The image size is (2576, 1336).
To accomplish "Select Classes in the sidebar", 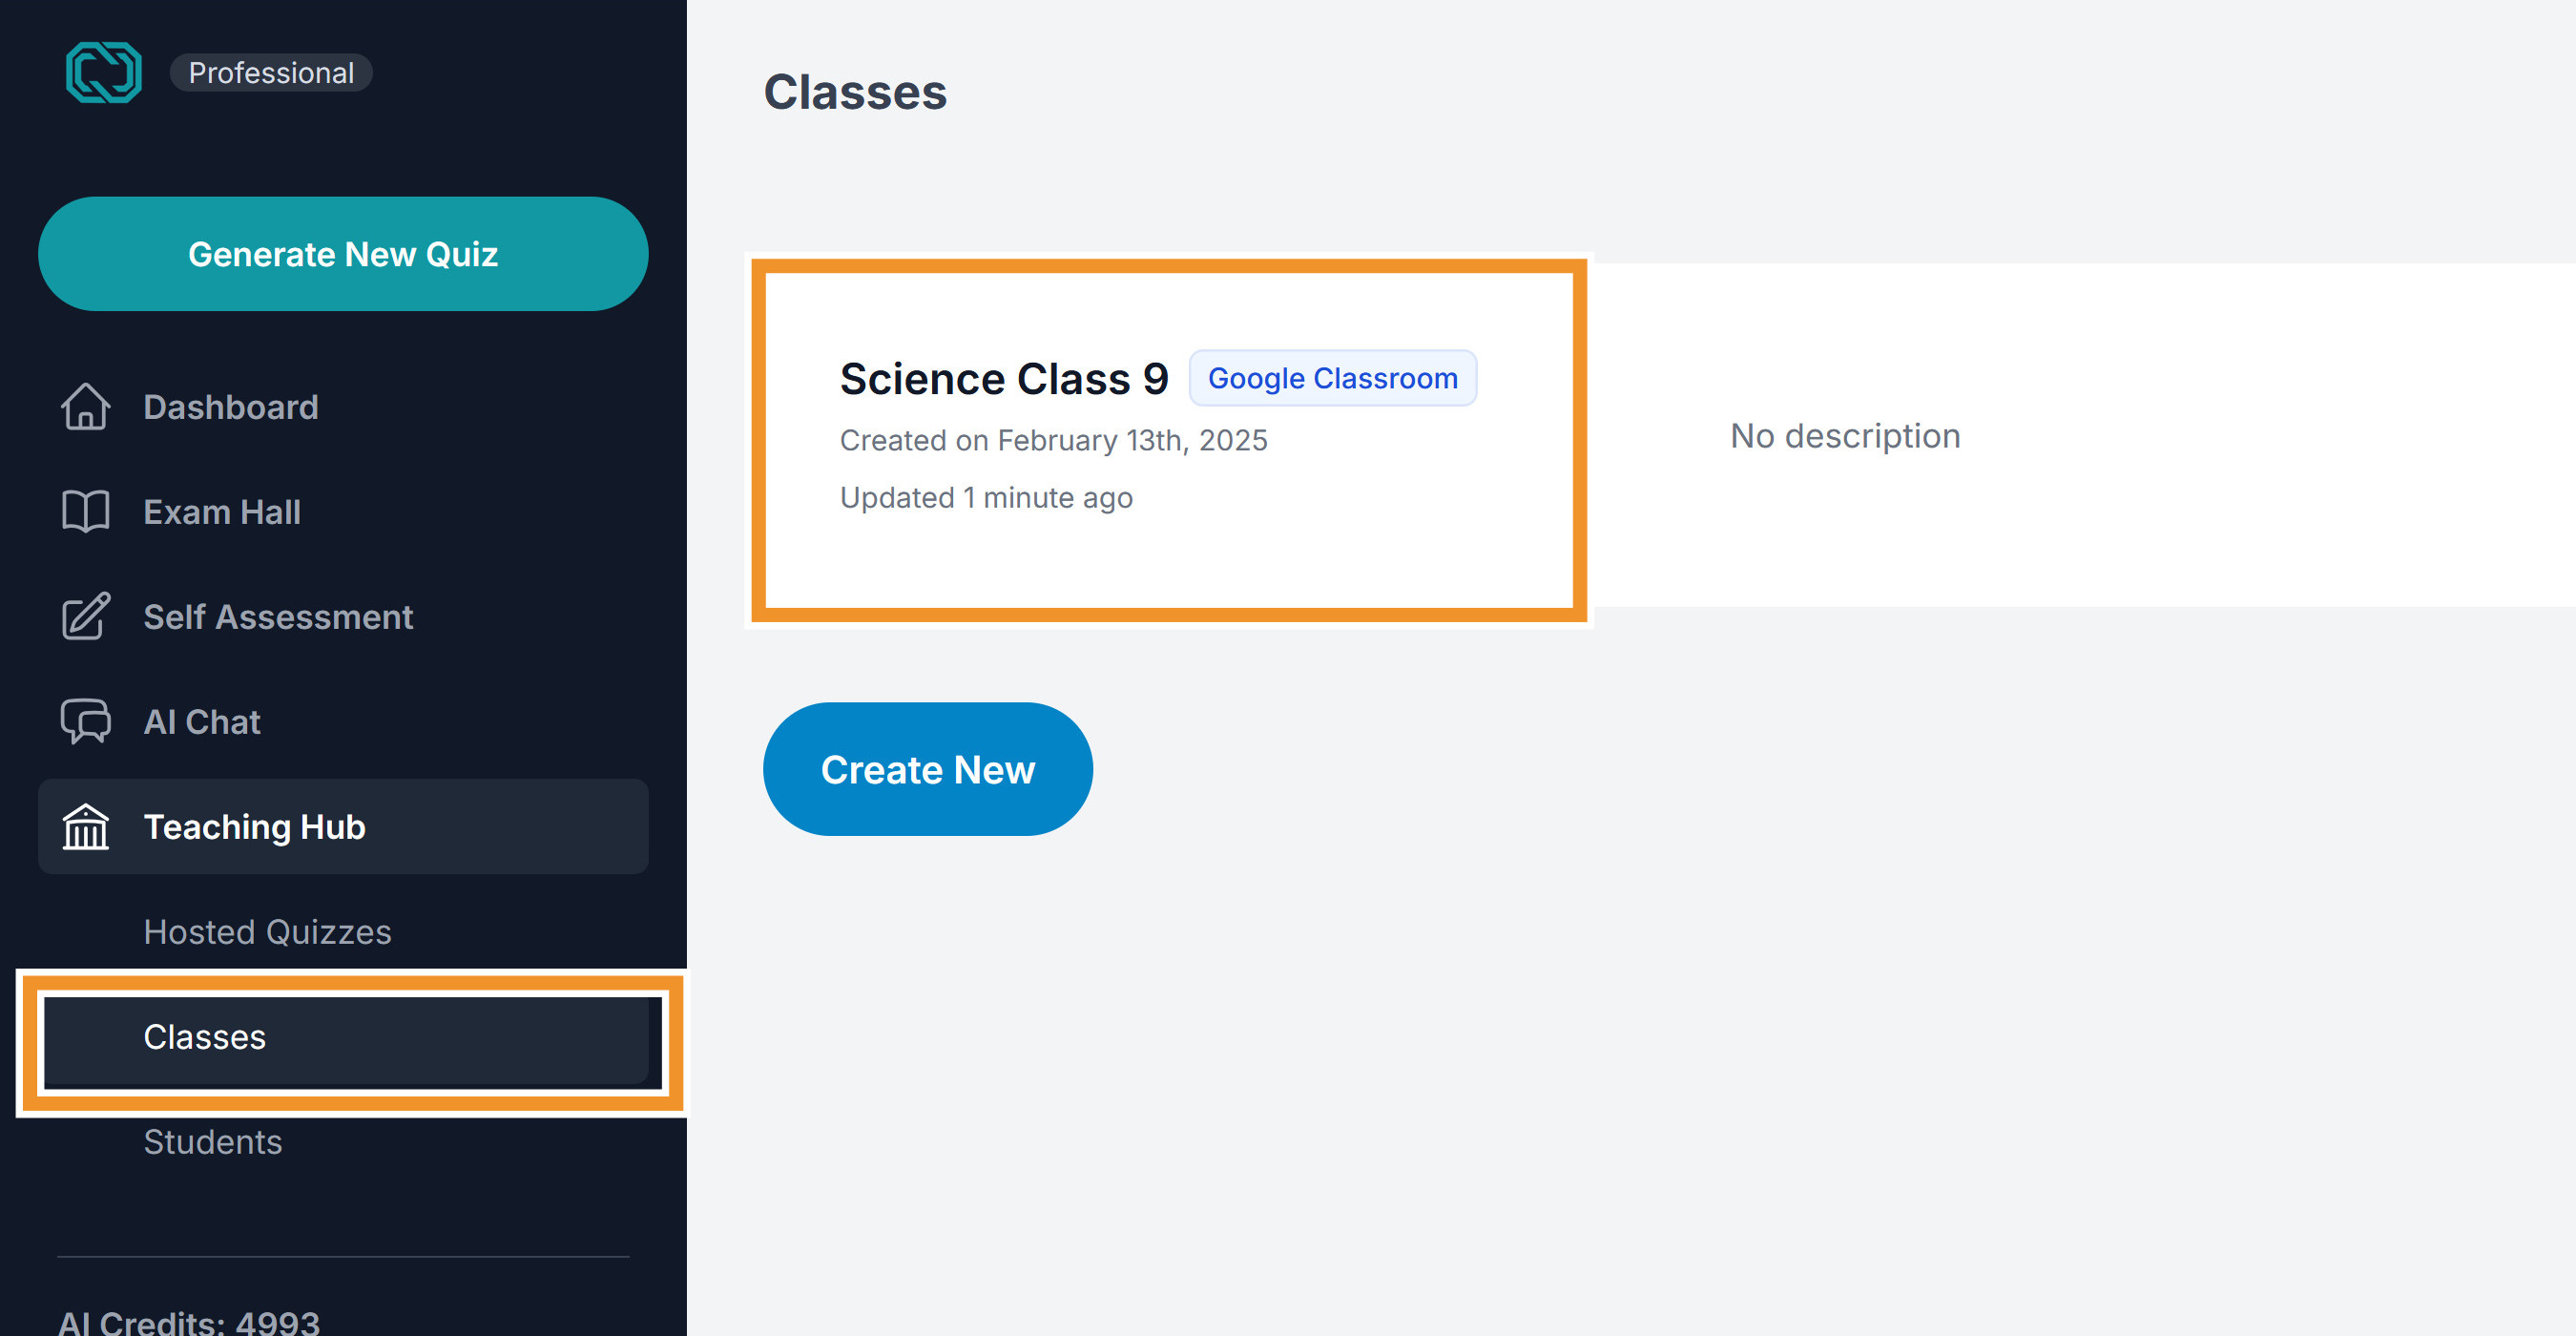I will point(347,1037).
